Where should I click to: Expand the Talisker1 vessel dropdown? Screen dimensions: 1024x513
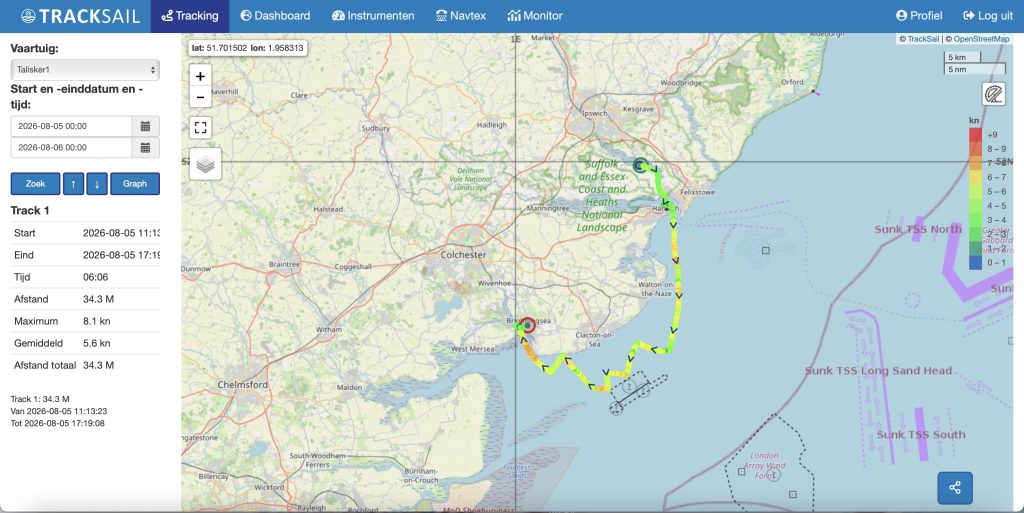point(85,70)
